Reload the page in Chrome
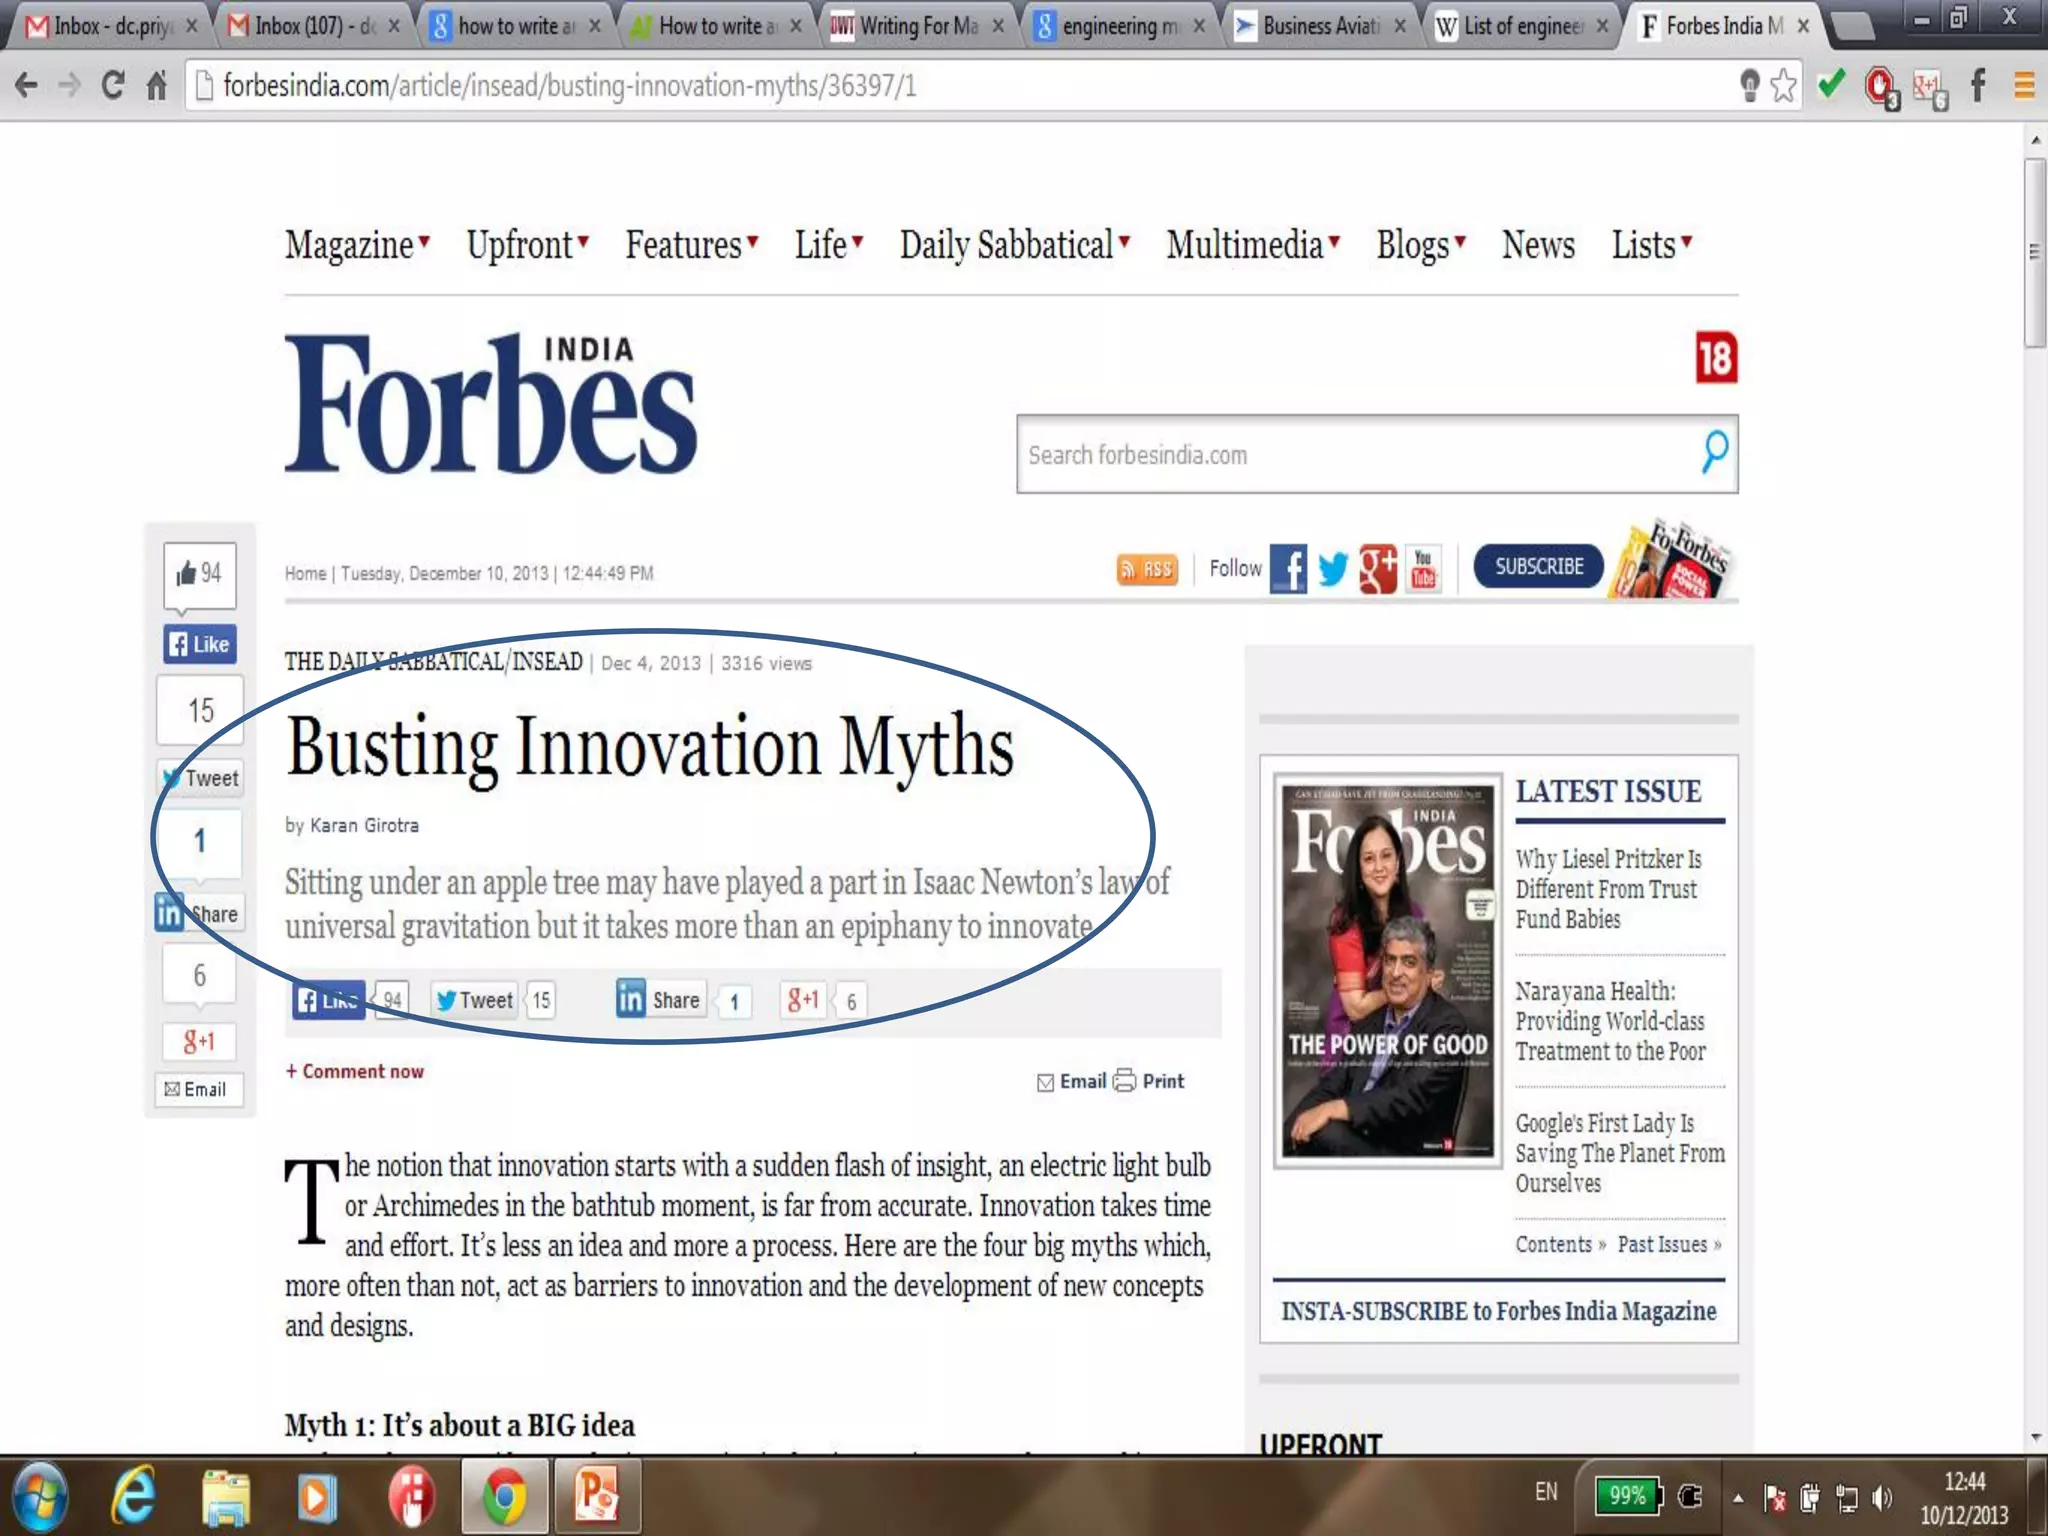Screen dimensions: 2048x1536 coord(113,86)
